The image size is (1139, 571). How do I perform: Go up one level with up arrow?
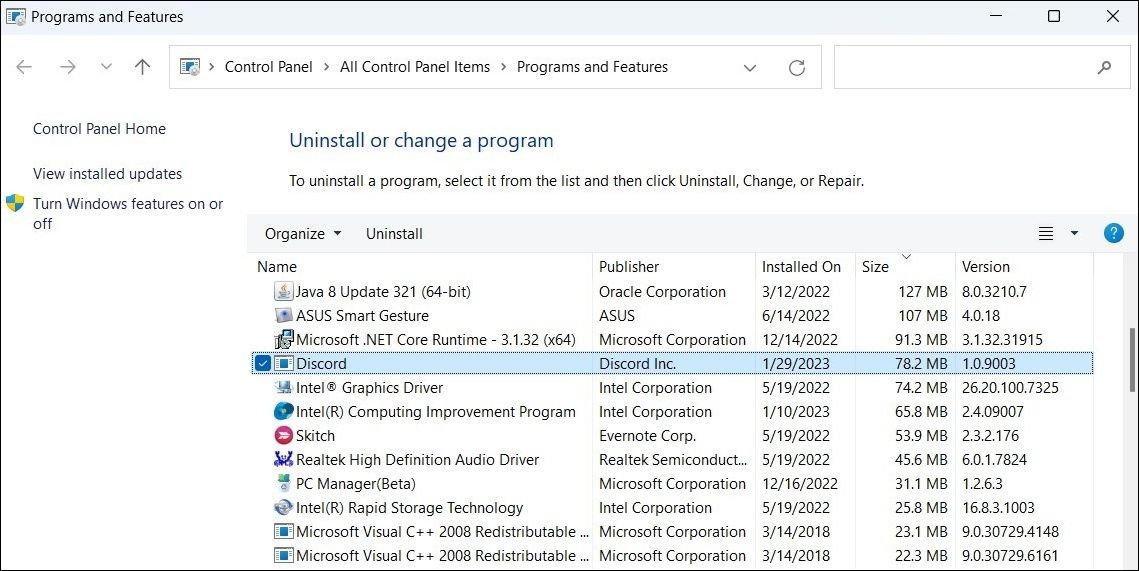point(142,67)
